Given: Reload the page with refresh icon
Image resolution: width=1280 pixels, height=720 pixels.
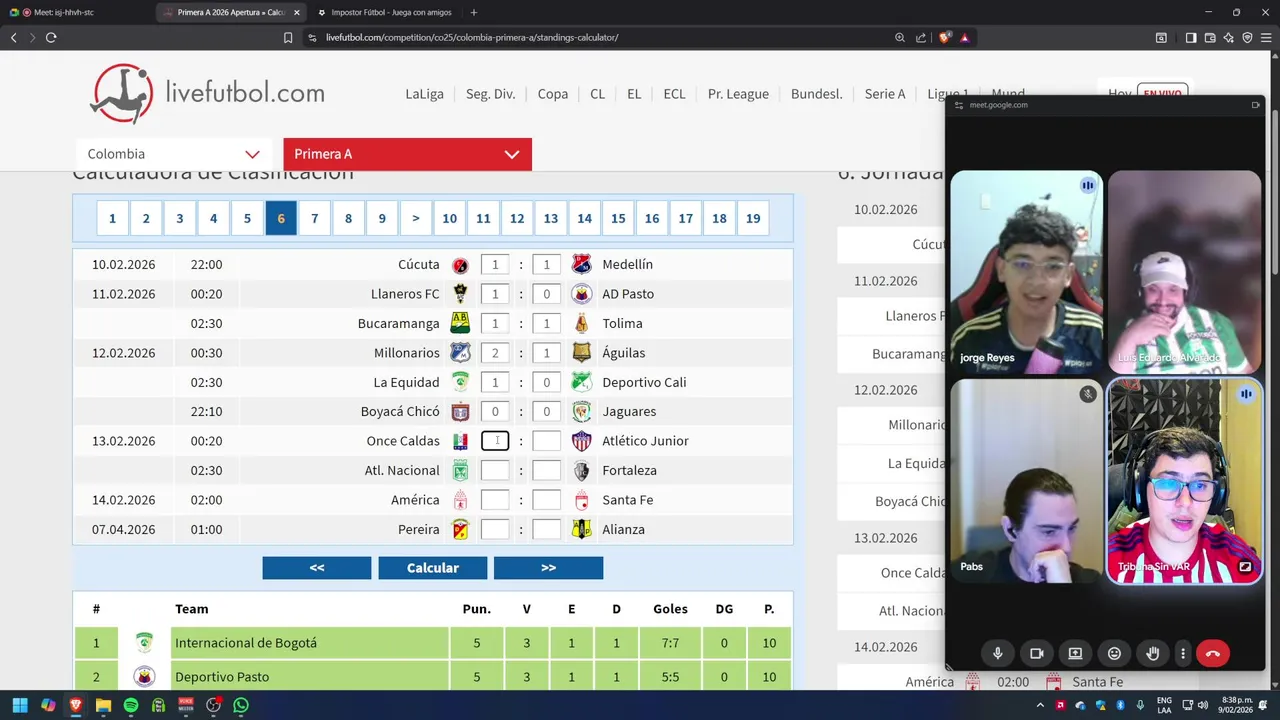Looking at the screenshot, I should pos(51,37).
